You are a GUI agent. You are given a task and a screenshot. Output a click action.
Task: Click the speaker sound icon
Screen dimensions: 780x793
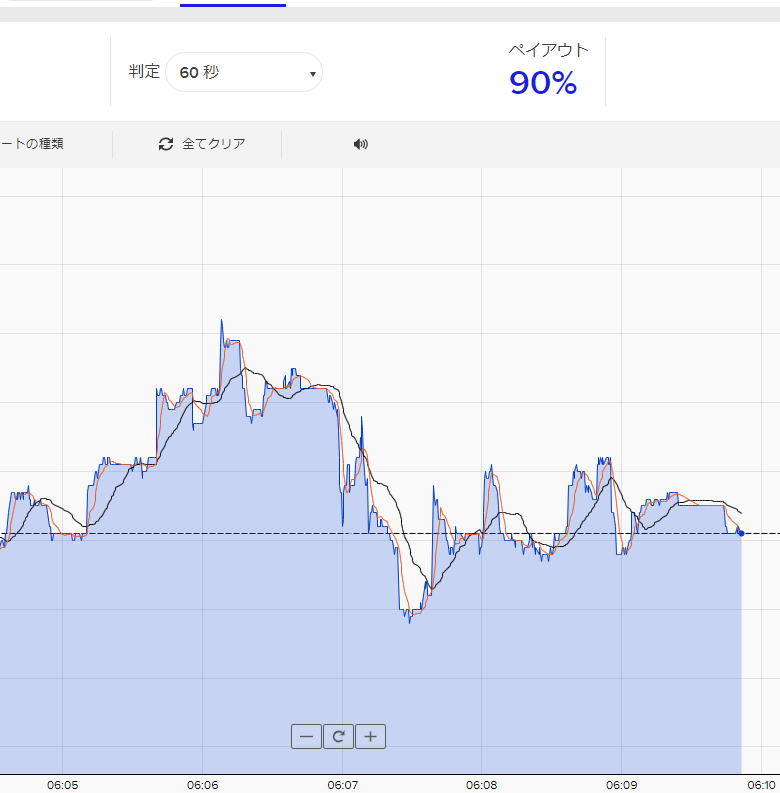[361, 144]
